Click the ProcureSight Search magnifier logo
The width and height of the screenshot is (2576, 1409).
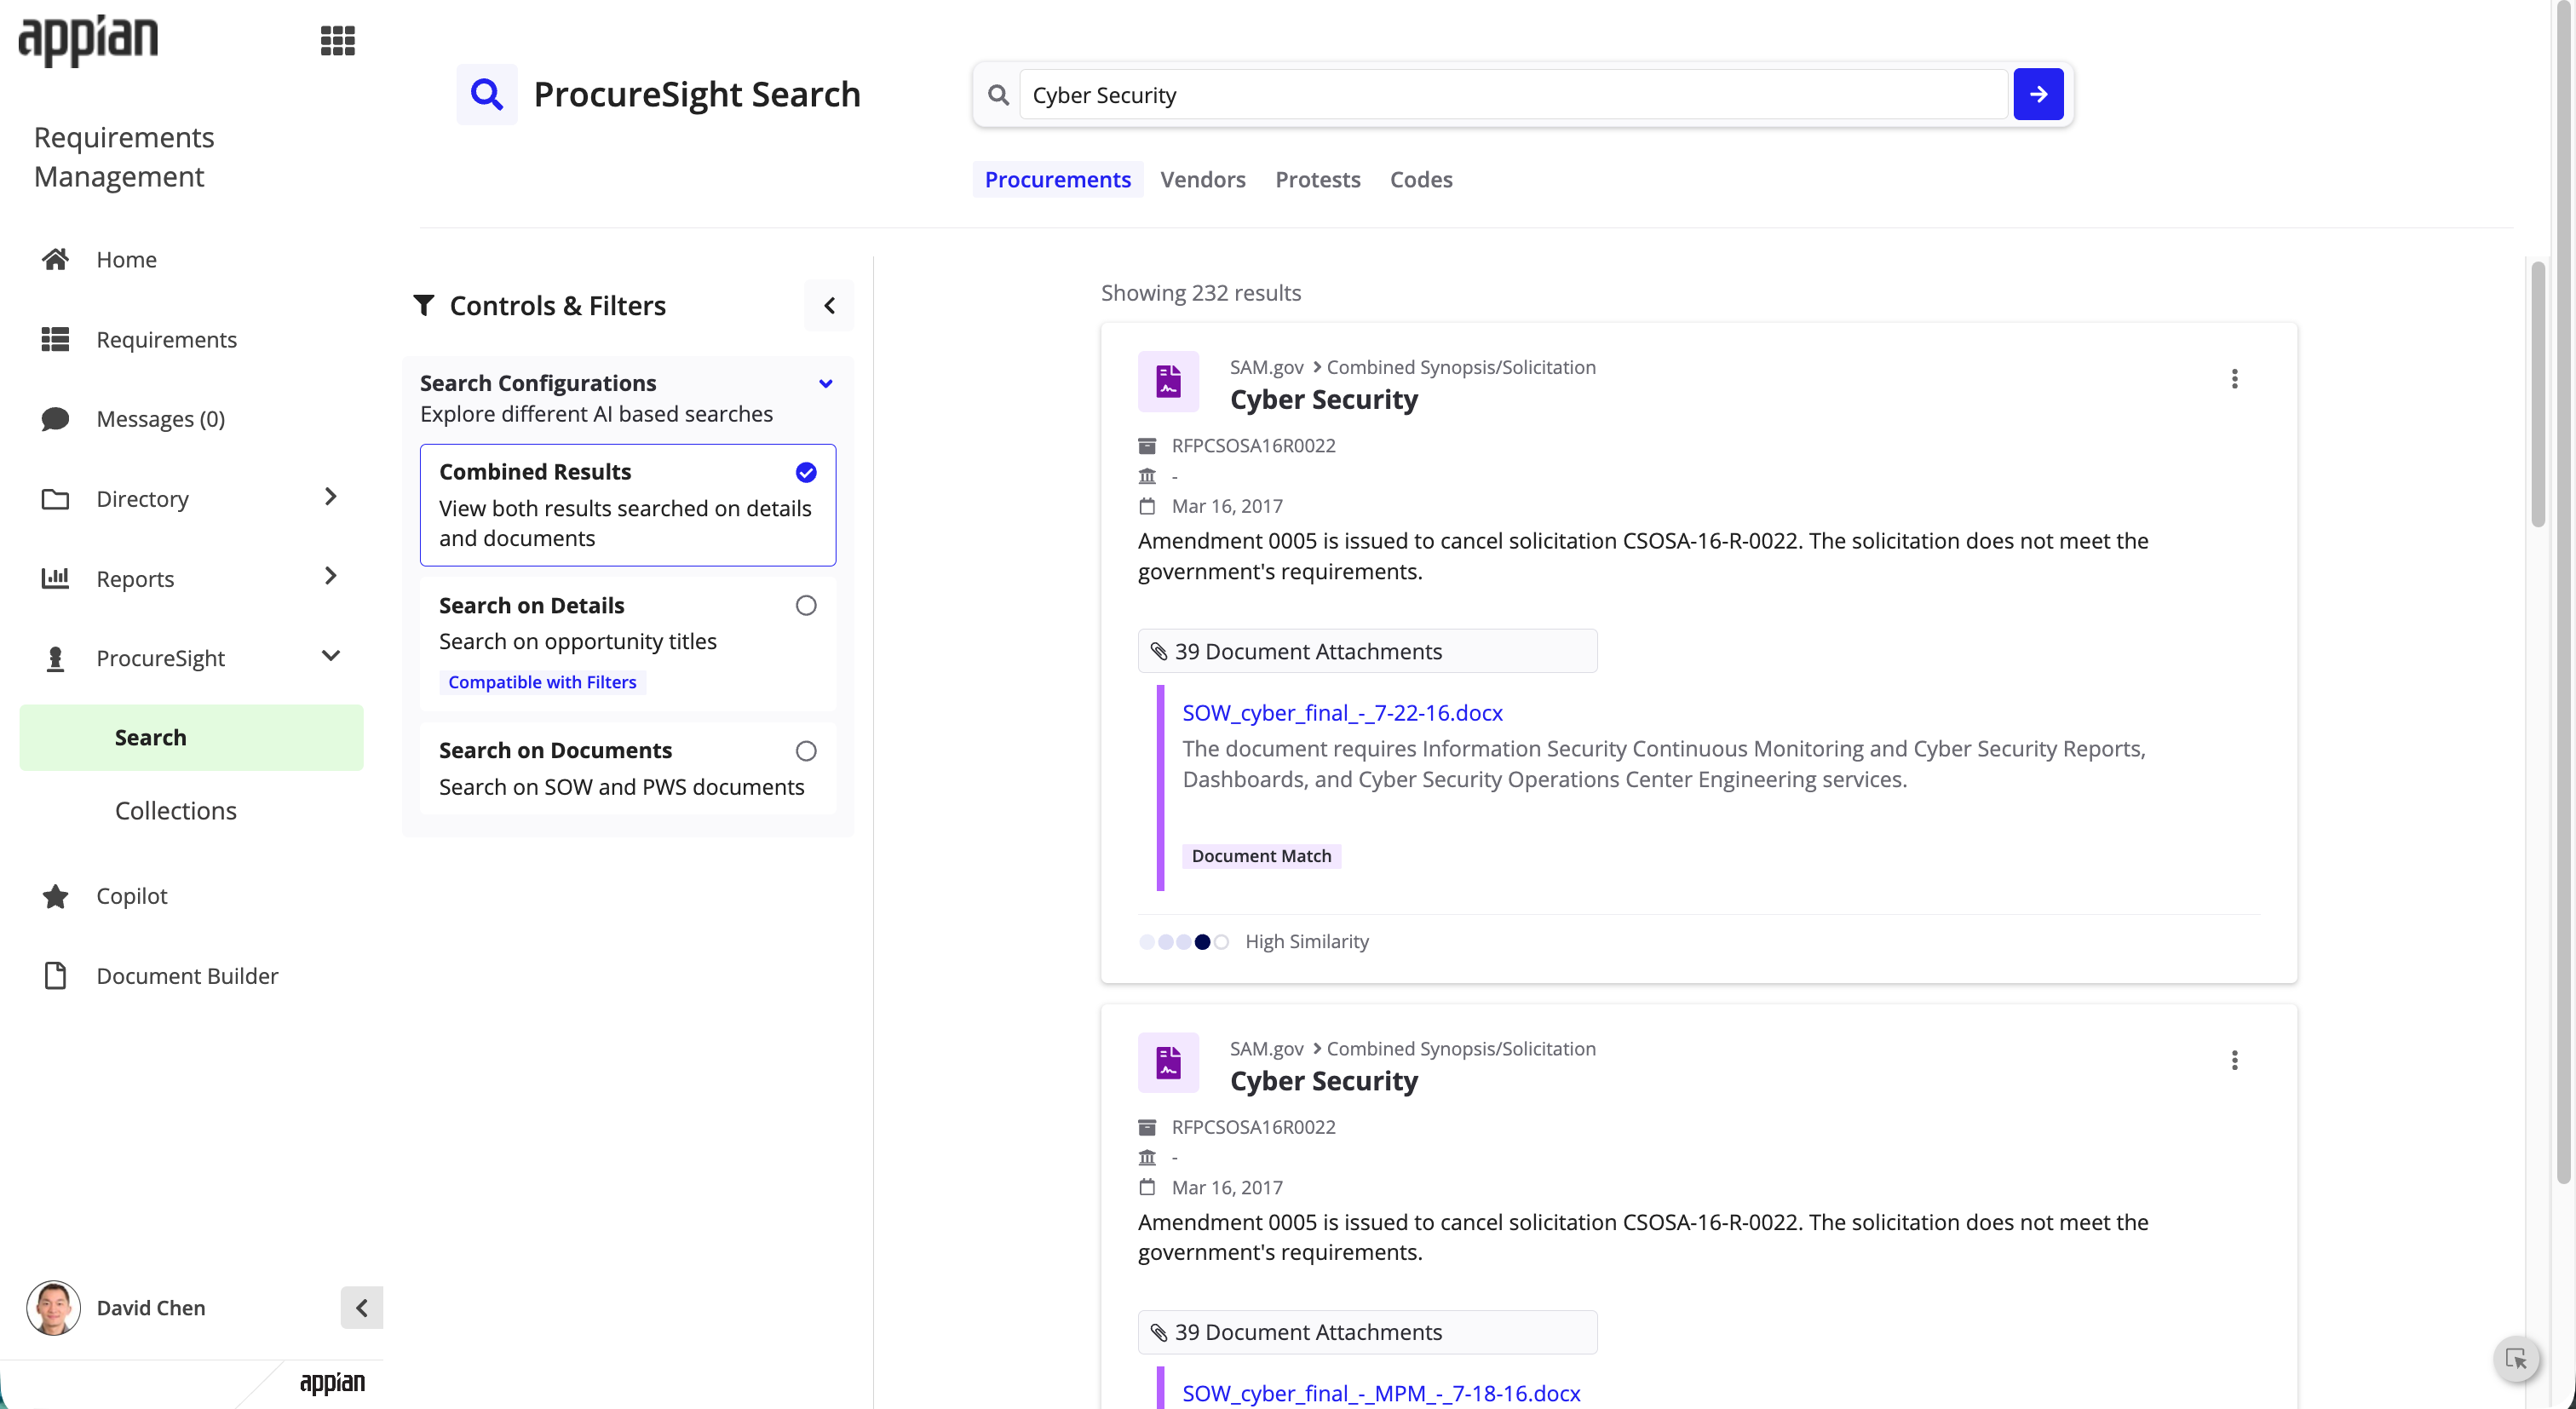tap(487, 94)
